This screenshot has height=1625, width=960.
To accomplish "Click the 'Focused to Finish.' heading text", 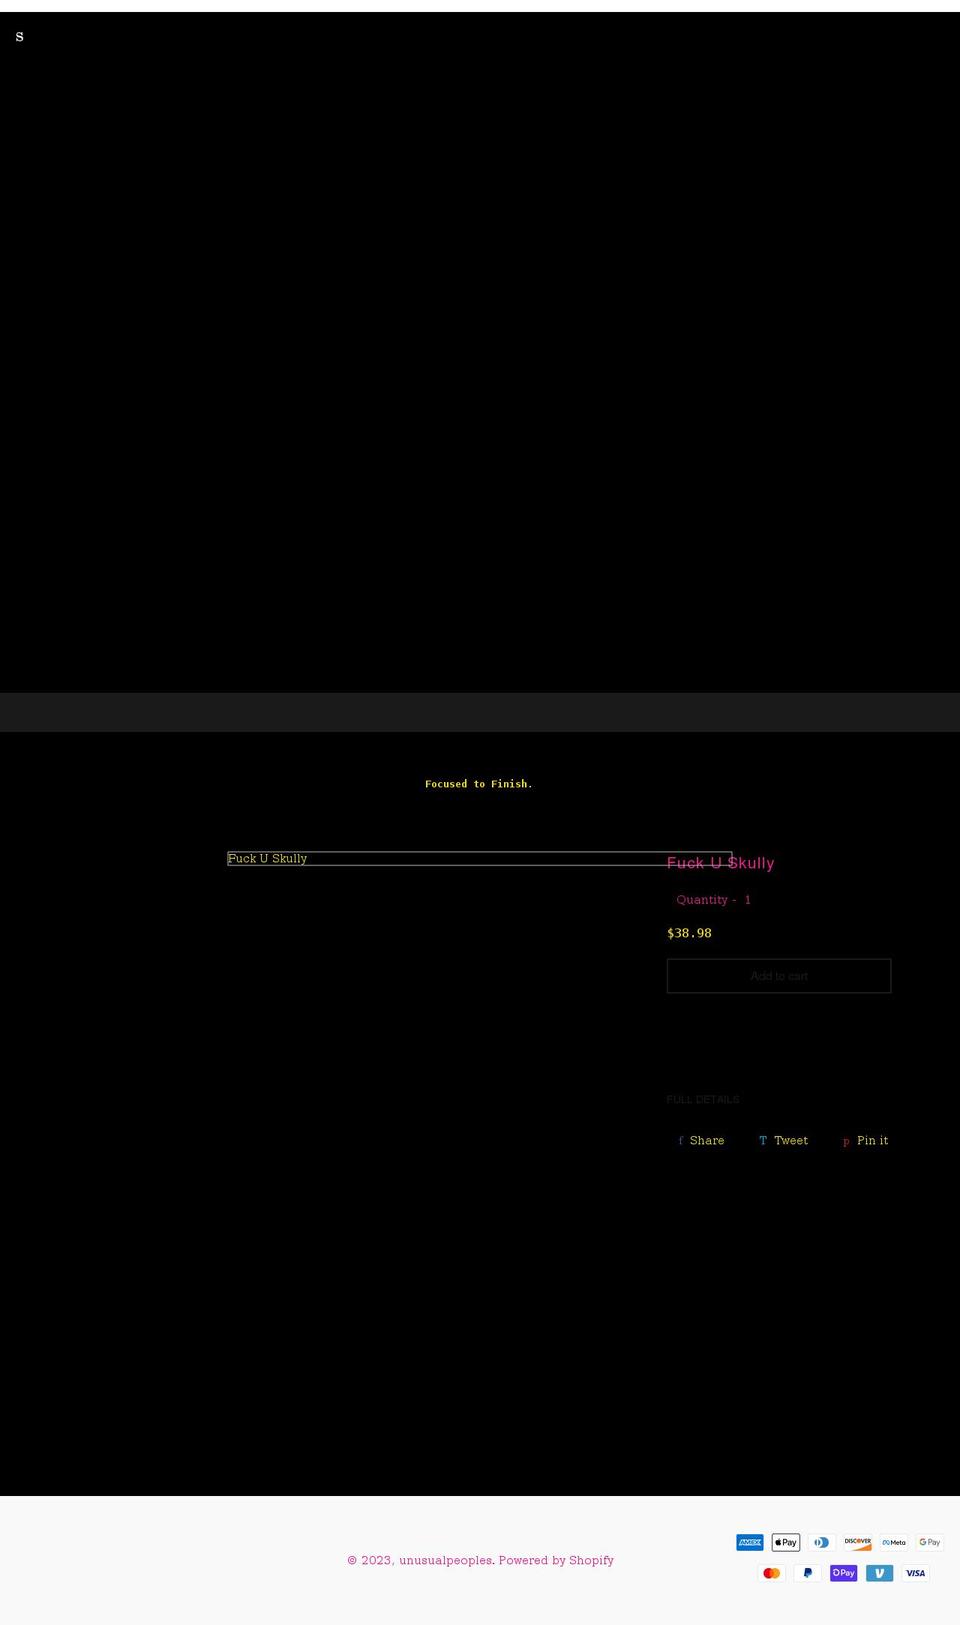I will pos(478,784).
